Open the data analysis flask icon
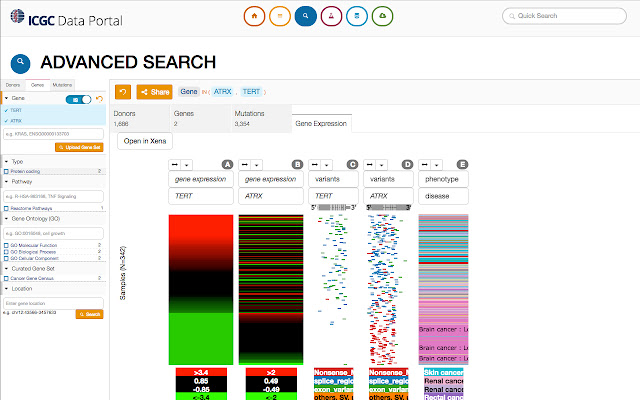This screenshot has width=640, height=400. 330,16
